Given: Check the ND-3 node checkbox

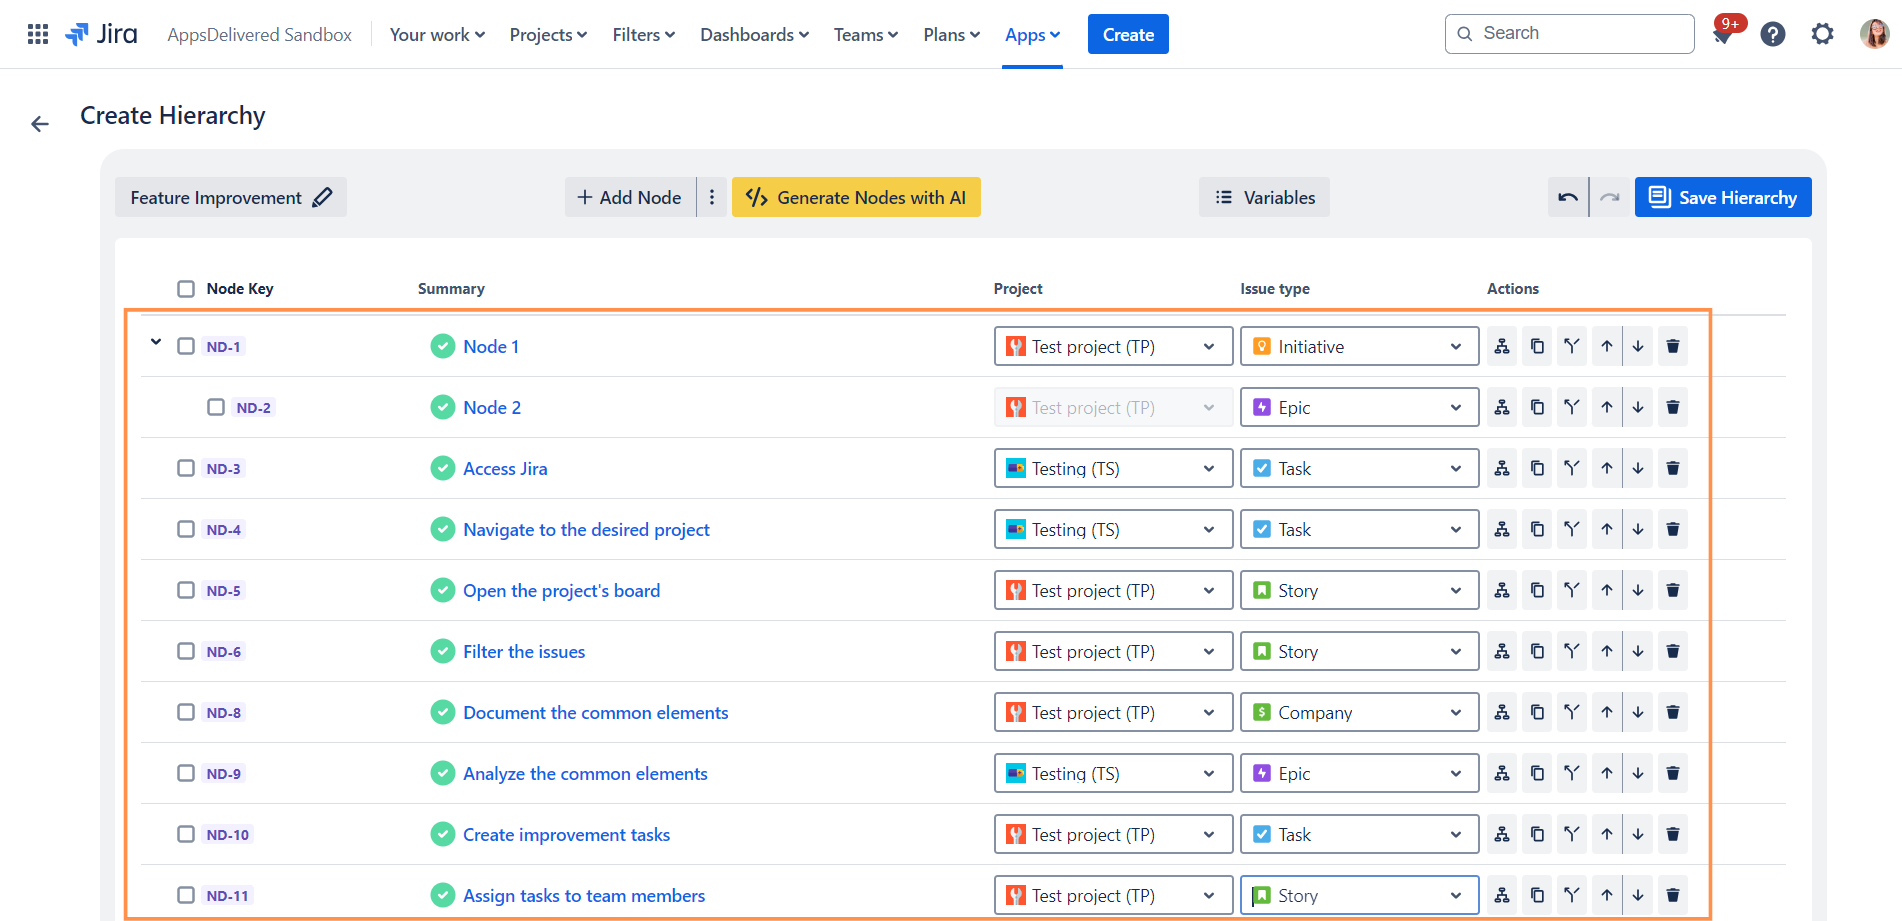Looking at the screenshot, I should pos(186,469).
